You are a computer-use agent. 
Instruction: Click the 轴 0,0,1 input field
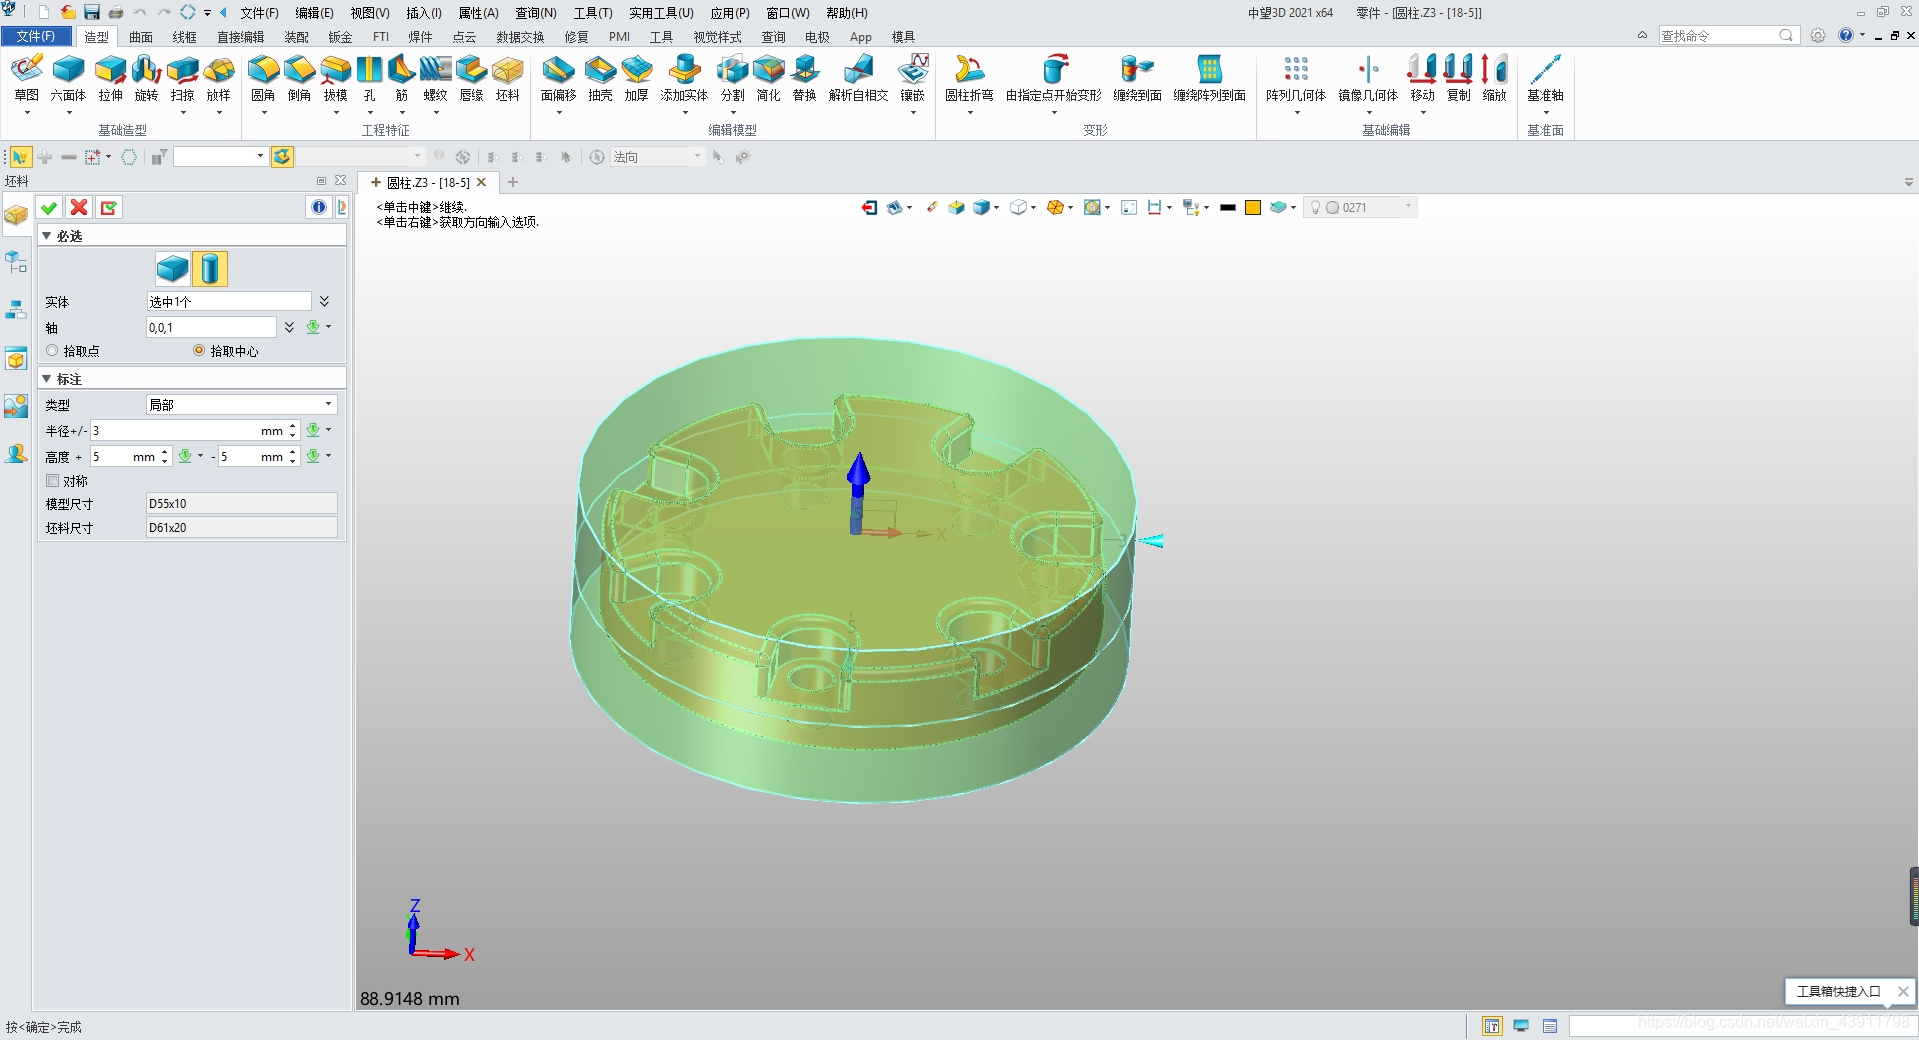(x=211, y=327)
